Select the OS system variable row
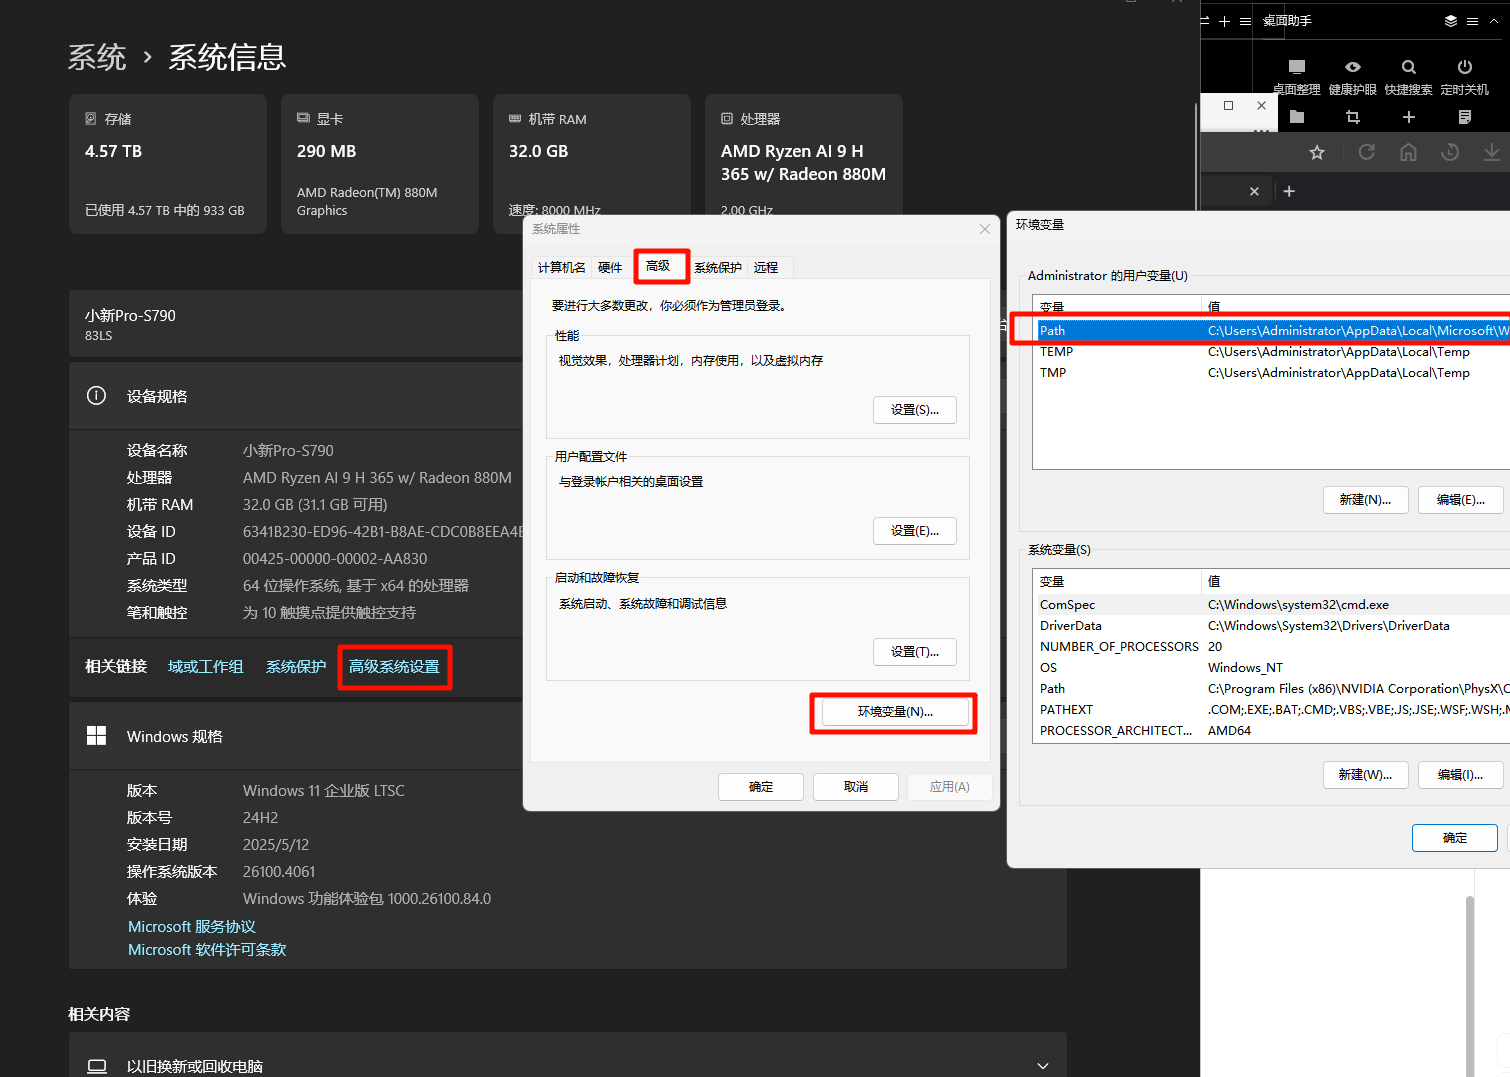 [1272, 667]
